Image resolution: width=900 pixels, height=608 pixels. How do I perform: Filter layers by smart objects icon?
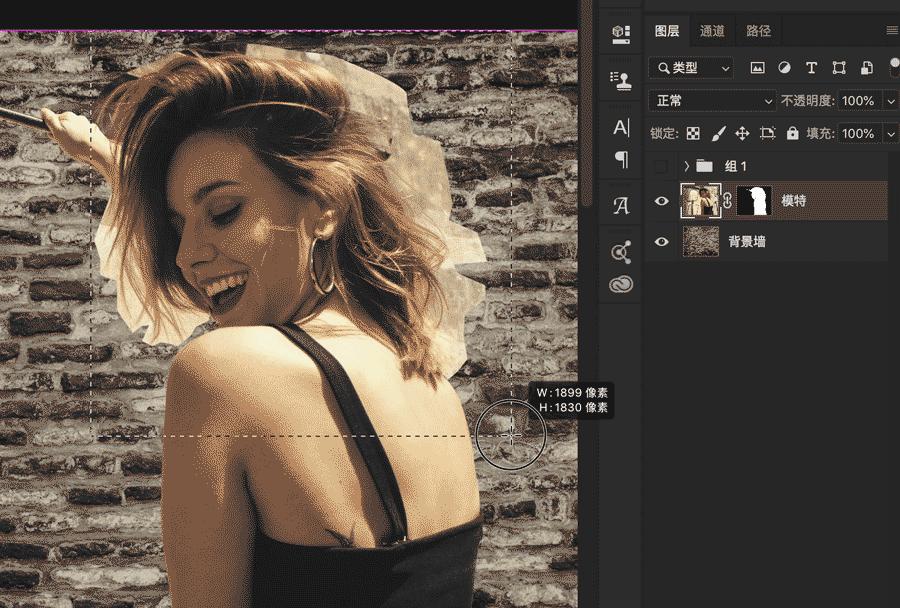pyautogui.click(x=867, y=68)
